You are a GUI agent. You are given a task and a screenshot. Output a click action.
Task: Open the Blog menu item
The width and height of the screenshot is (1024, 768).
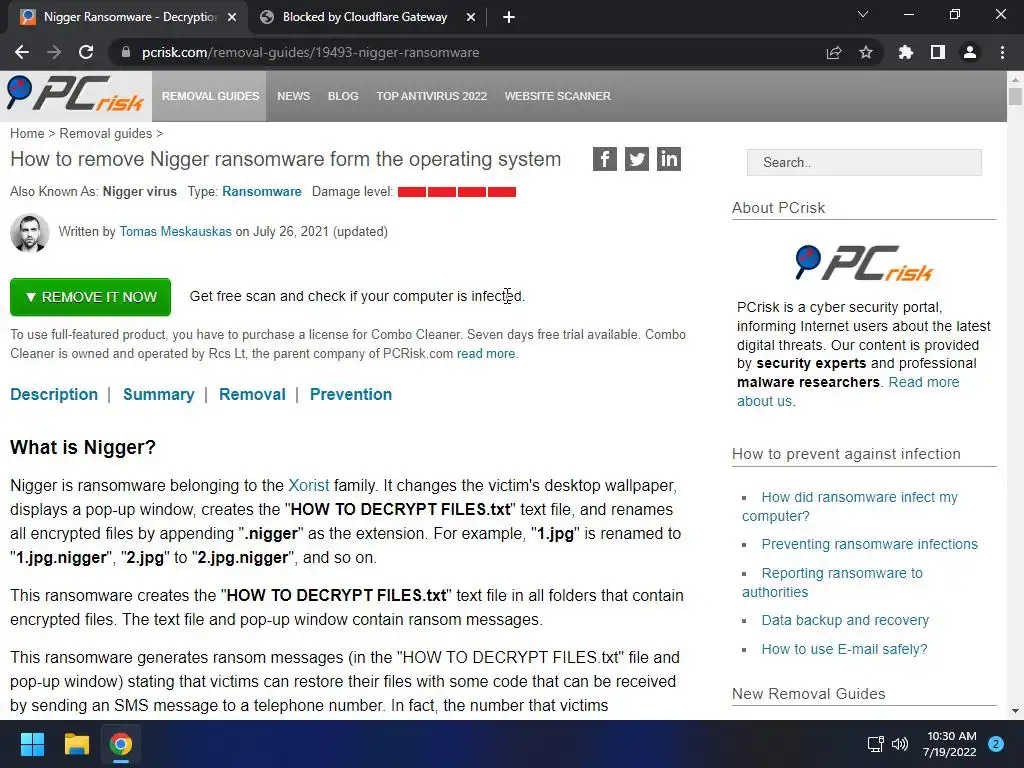343,96
